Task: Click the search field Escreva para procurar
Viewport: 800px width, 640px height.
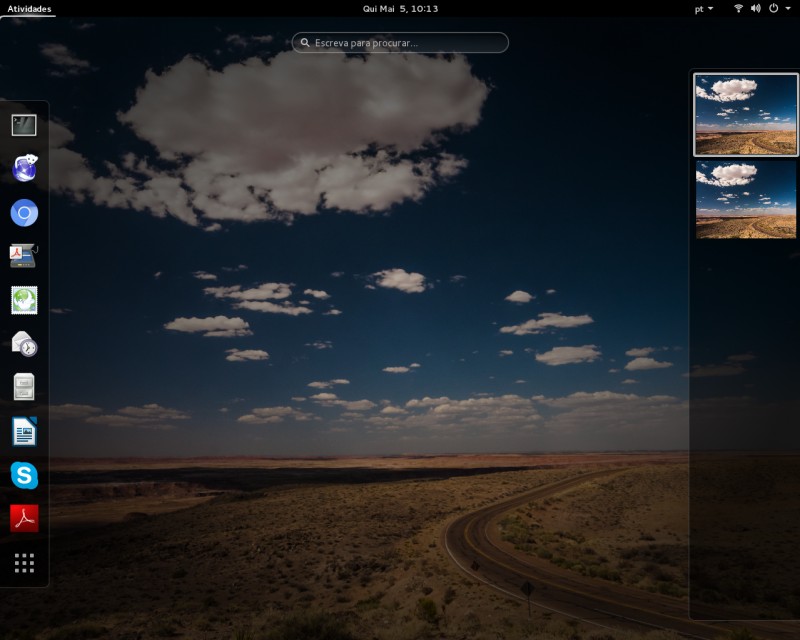Action: click(400, 43)
